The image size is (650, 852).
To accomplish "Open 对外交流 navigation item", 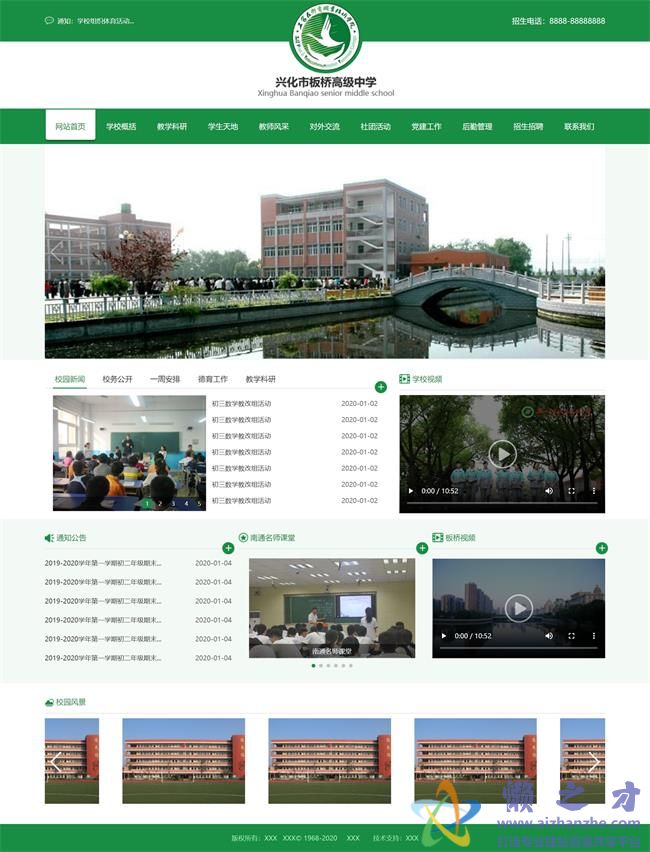I will click(x=324, y=126).
